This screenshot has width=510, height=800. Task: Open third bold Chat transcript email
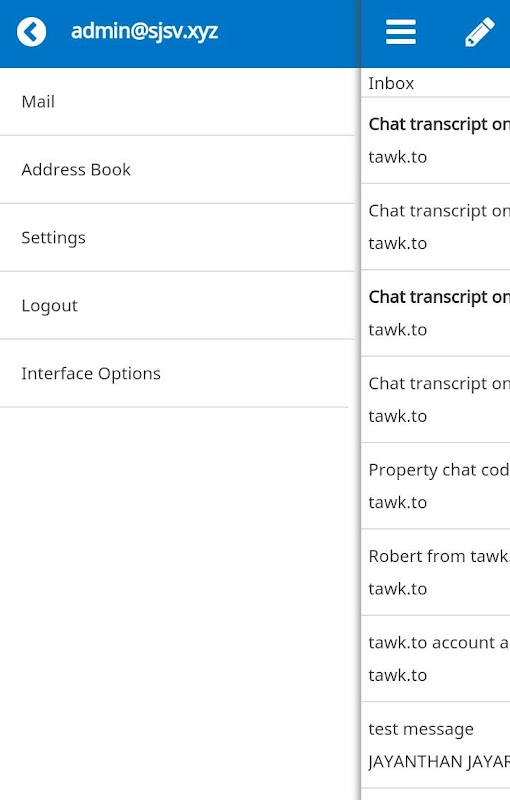click(436, 313)
